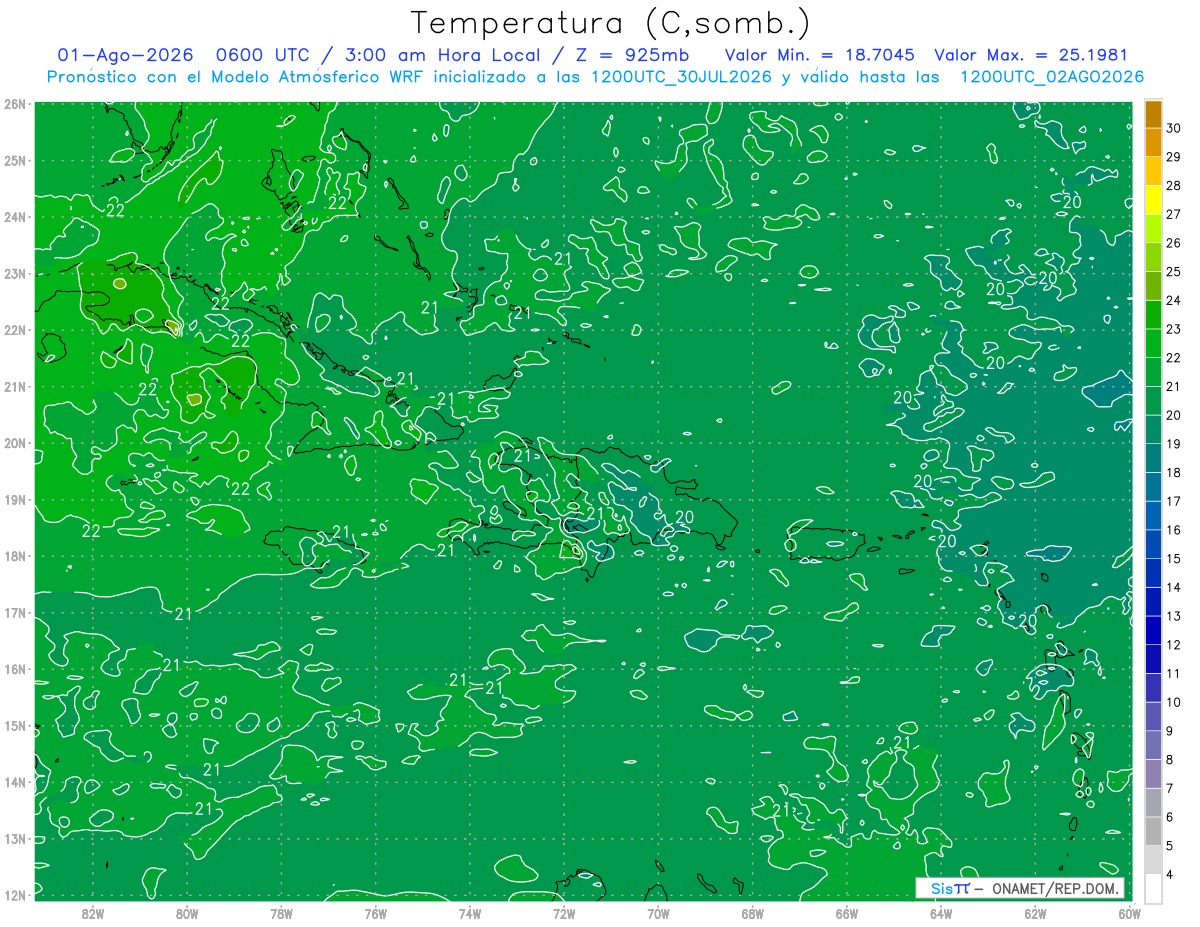The height and width of the screenshot is (927, 1200).
Task: Click latitude label '18N'
Action: coord(15,556)
